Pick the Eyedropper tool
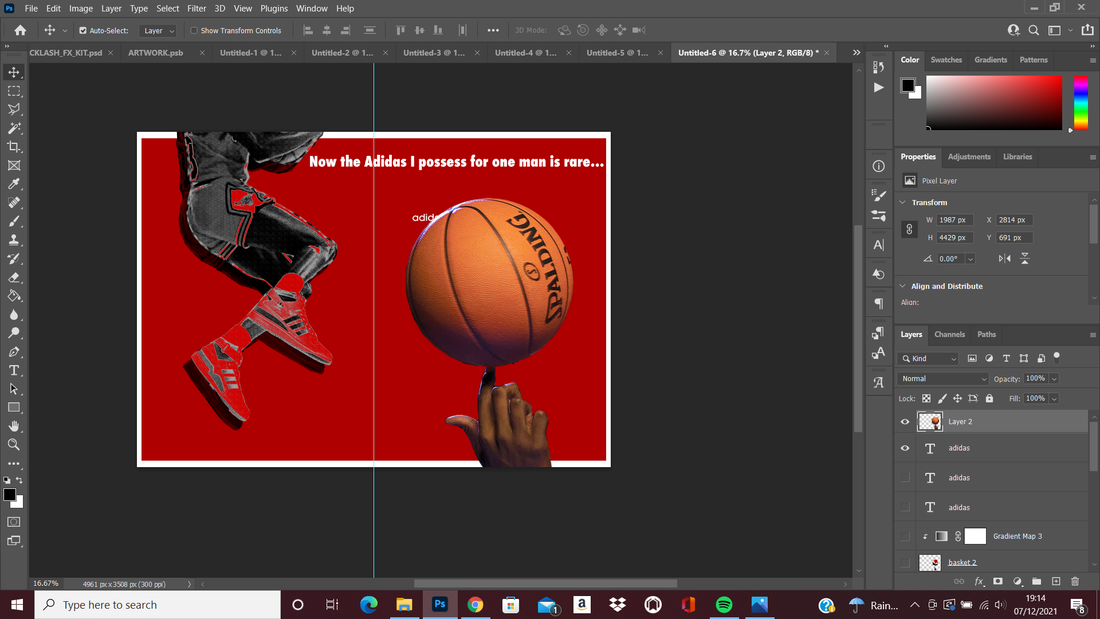Viewport: 1100px width, 619px height. click(x=14, y=184)
